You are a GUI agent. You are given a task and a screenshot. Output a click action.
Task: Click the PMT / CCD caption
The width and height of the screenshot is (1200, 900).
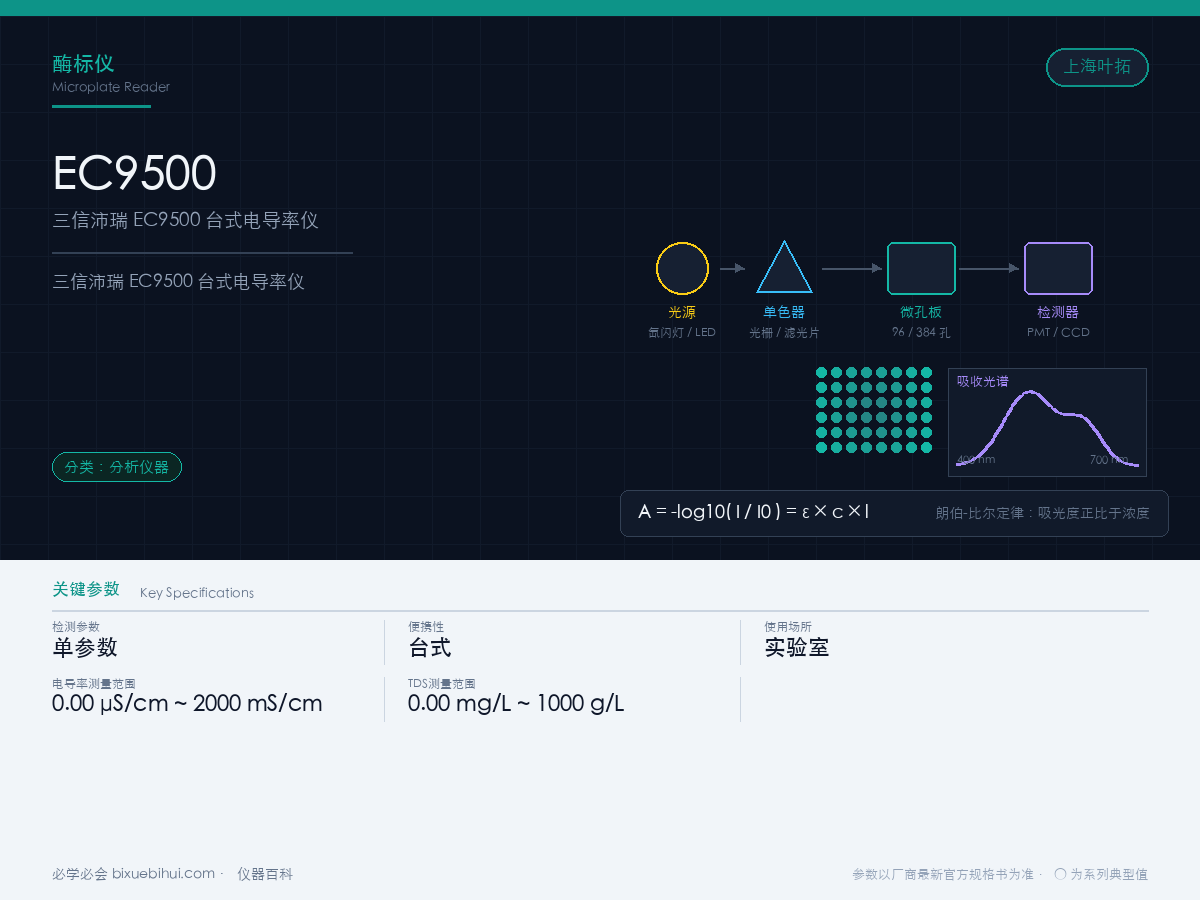[x=1058, y=332]
